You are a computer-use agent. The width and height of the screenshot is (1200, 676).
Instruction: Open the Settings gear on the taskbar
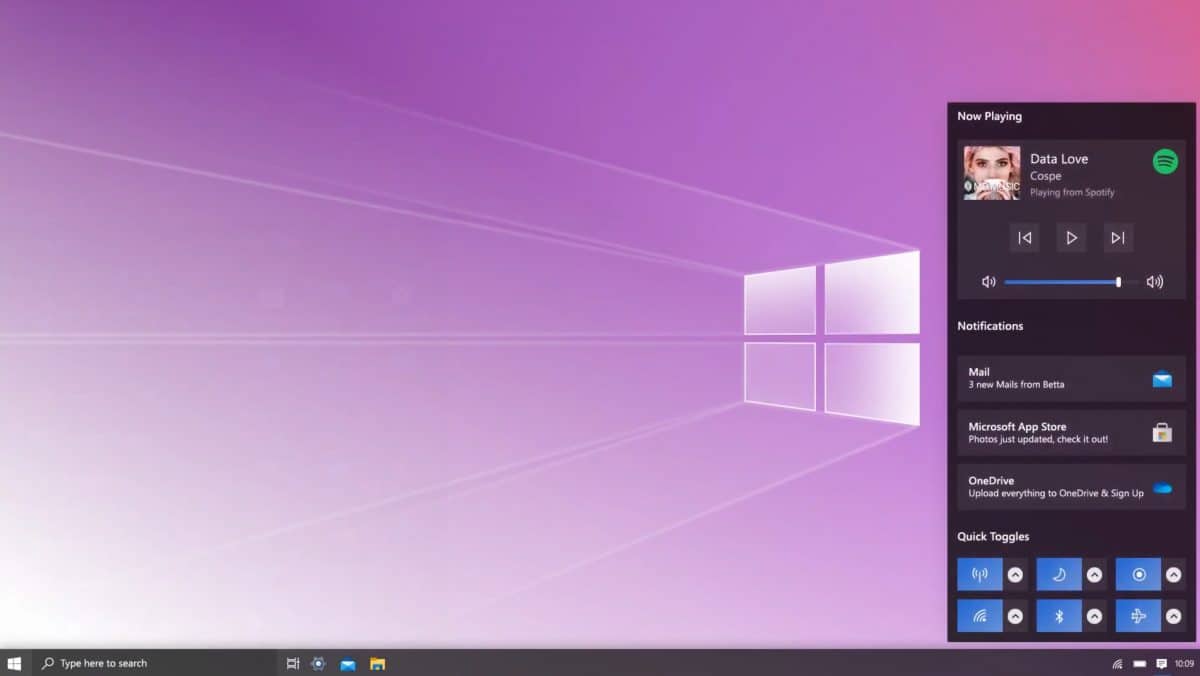pyautogui.click(x=318, y=663)
